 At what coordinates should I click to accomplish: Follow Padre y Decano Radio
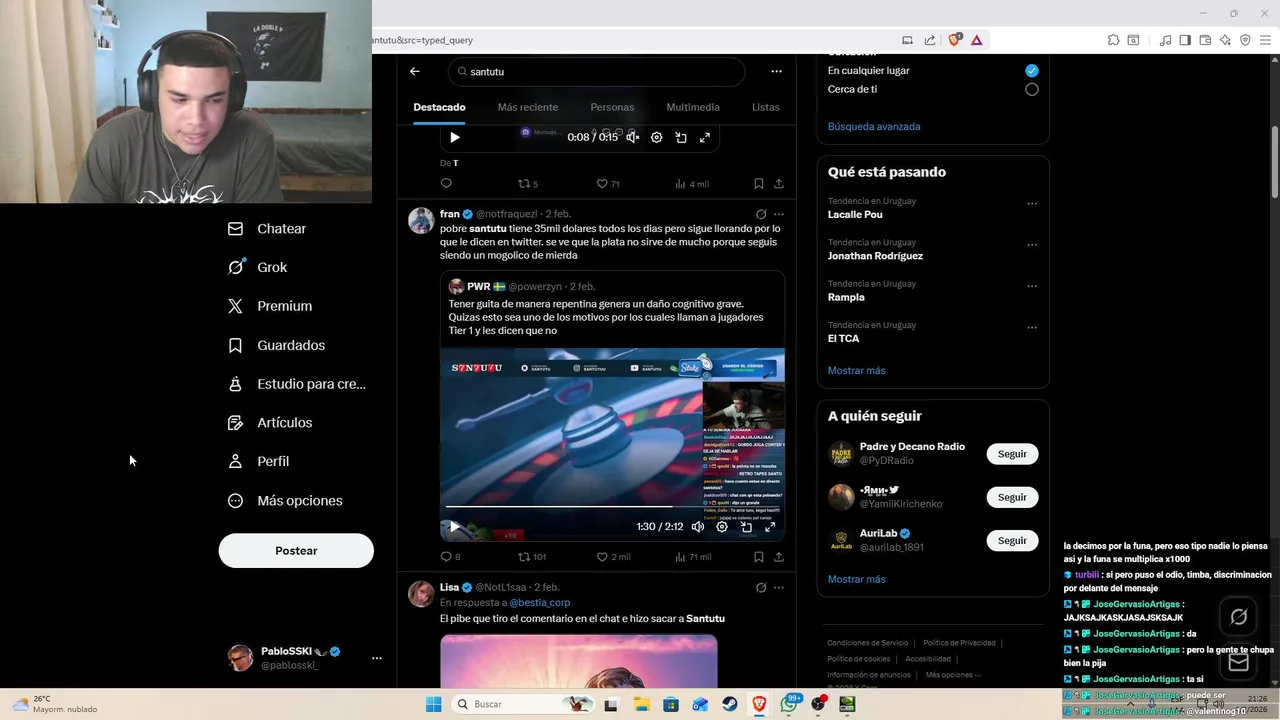pyautogui.click(x=1012, y=454)
